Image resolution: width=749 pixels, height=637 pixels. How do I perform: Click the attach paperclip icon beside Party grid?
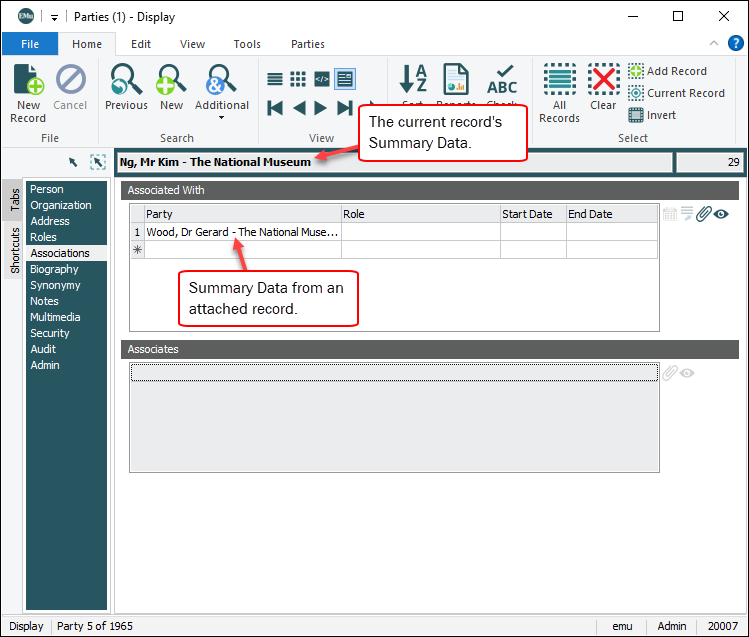(703, 214)
